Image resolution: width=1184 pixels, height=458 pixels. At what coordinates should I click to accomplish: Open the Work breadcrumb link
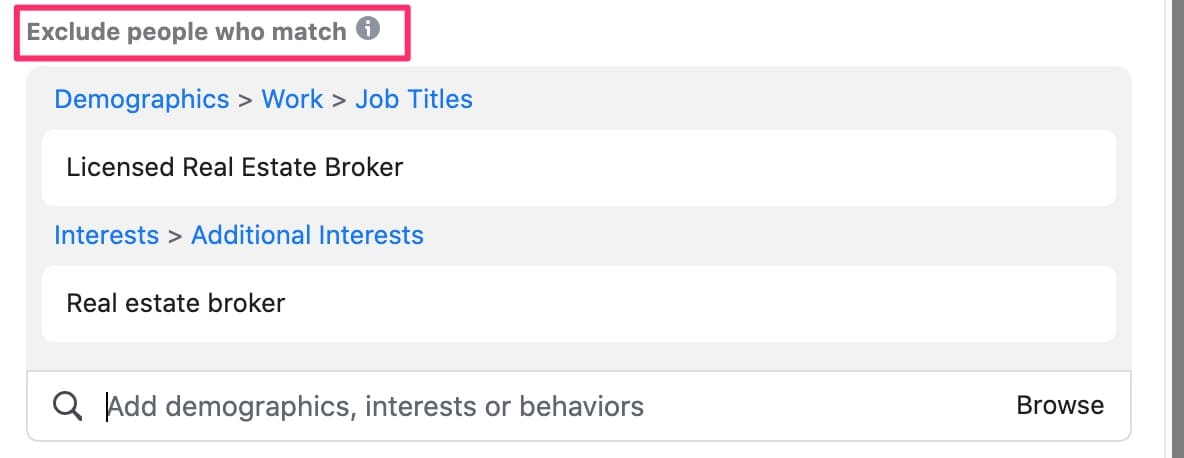coord(292,99)
